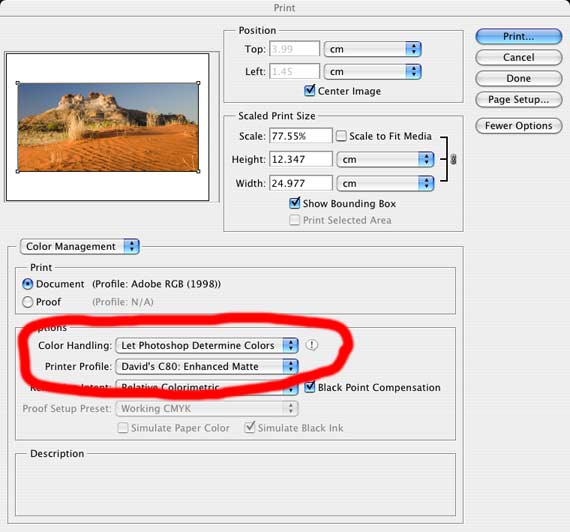Screen dimensions: 570x532
Task: Click the Print... button
Action: coord(519,37)
